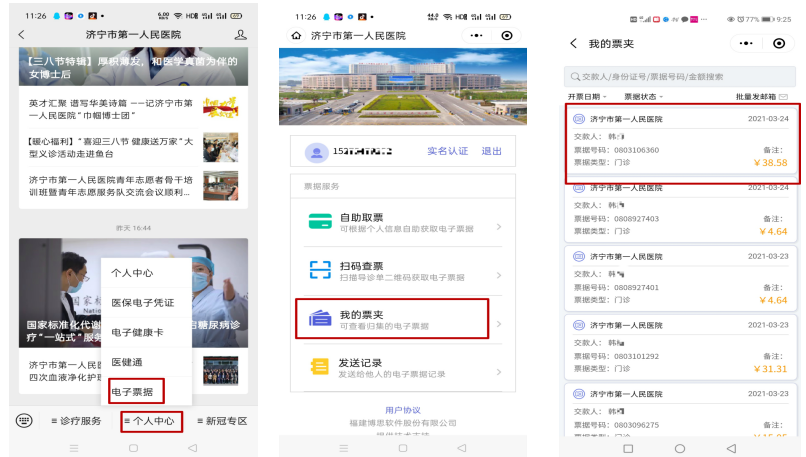Go back using the arrow beside 我的票夹 title
This screenshot has height=457, width=806.
[573, 44]
